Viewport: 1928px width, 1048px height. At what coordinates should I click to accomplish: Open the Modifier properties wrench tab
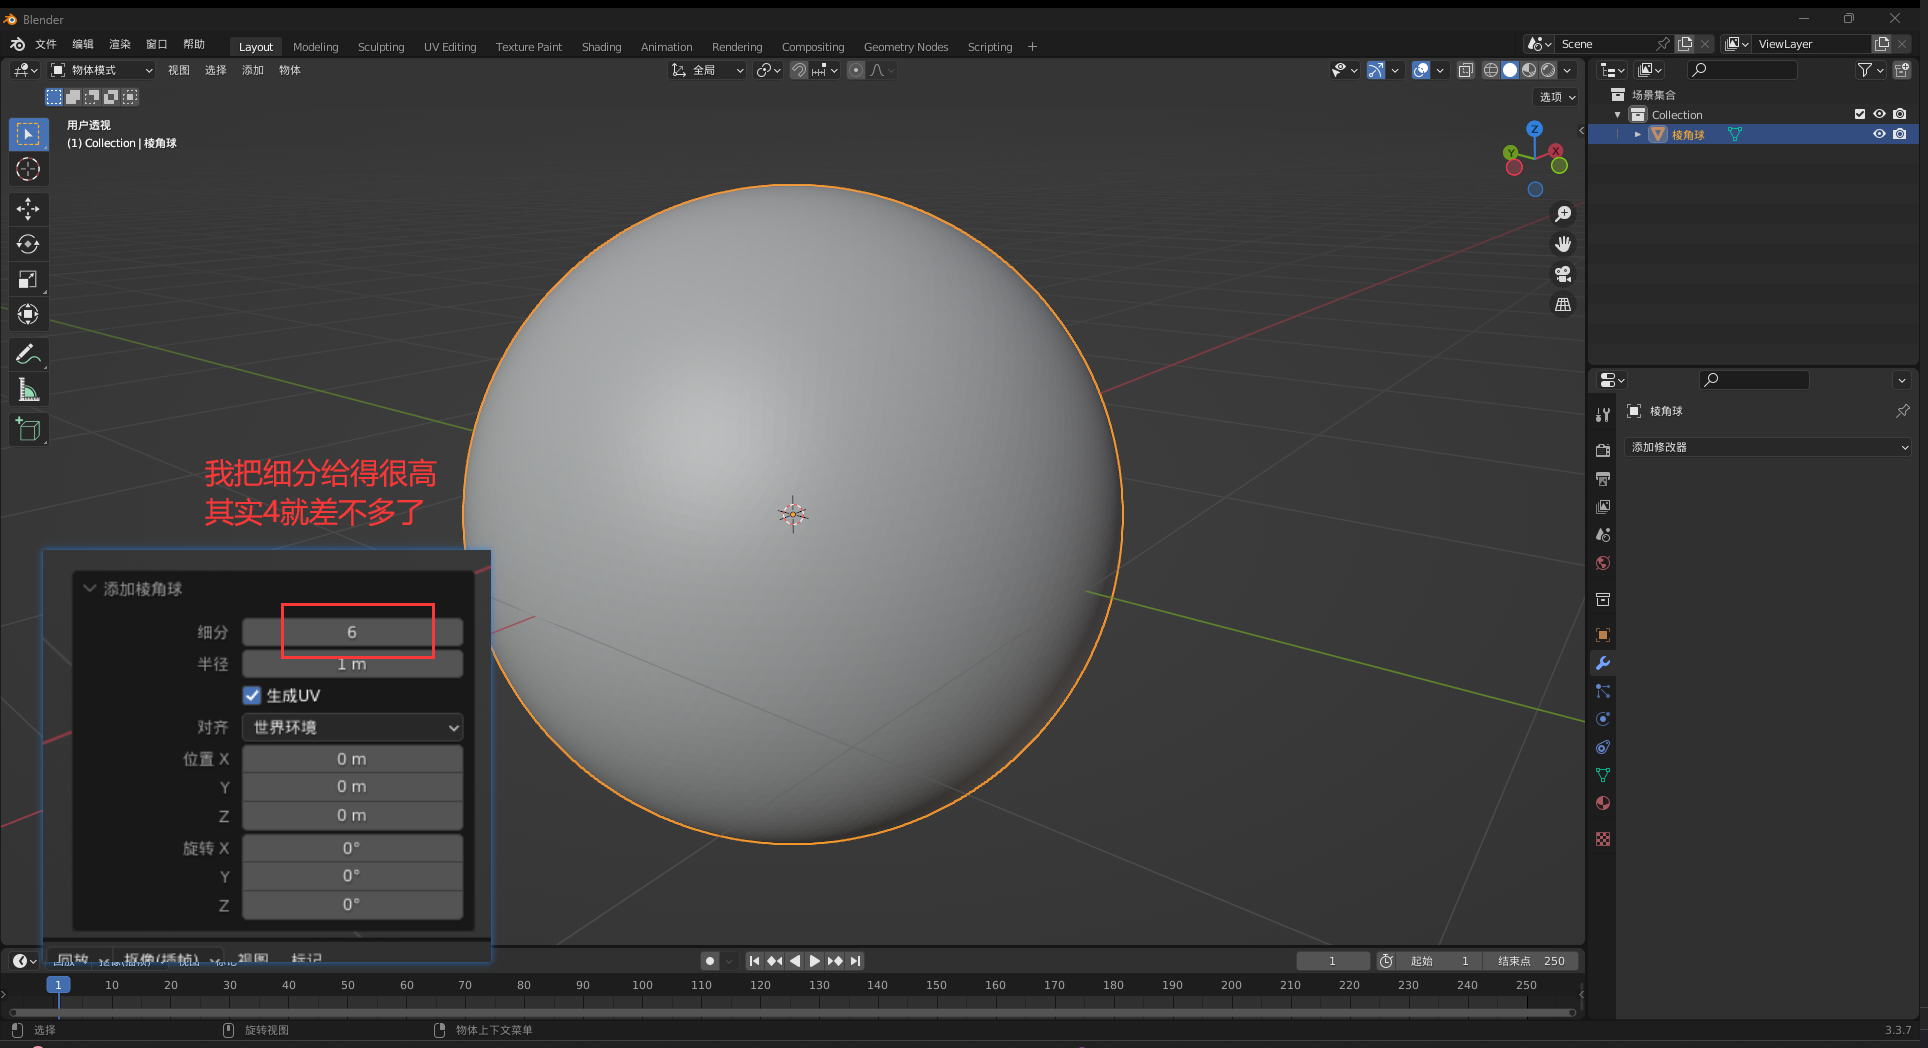1603,663
